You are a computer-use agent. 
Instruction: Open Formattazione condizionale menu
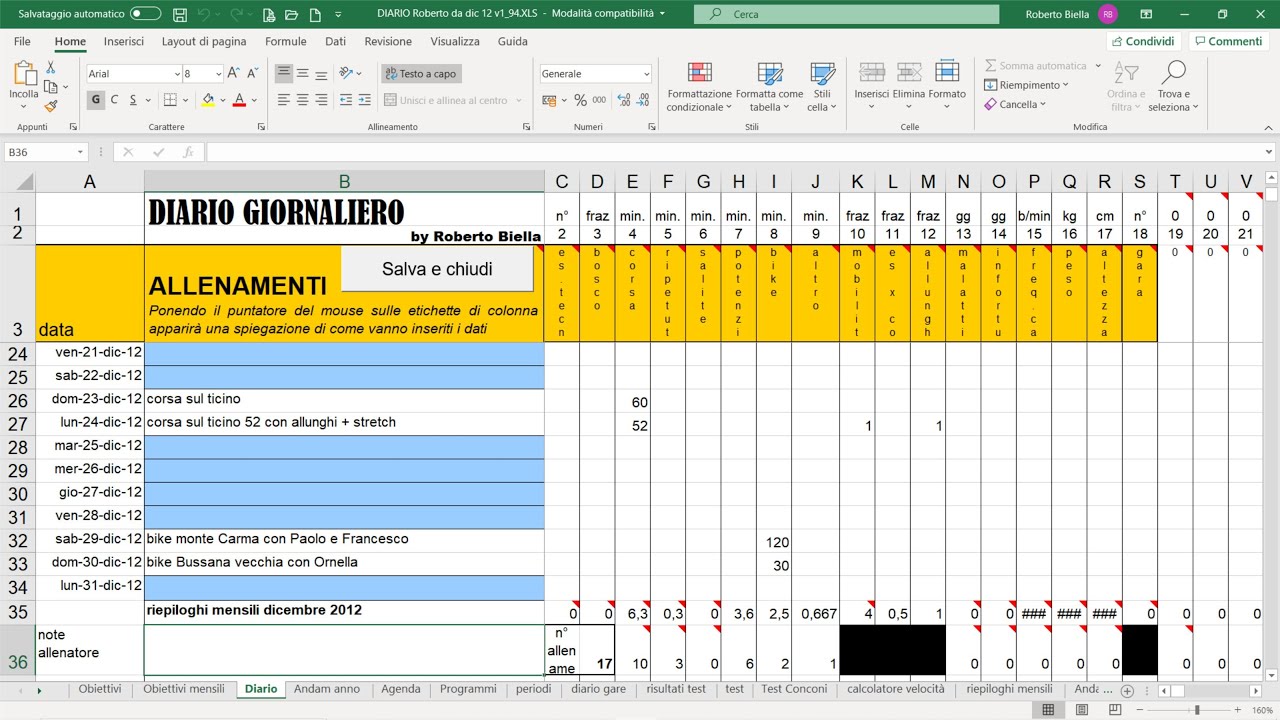tap(700, 87)
